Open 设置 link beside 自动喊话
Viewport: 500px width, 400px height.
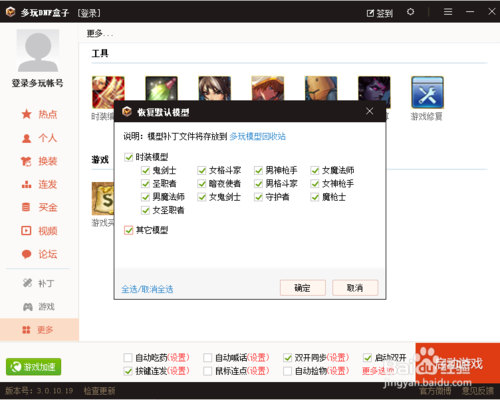point(258,358)
